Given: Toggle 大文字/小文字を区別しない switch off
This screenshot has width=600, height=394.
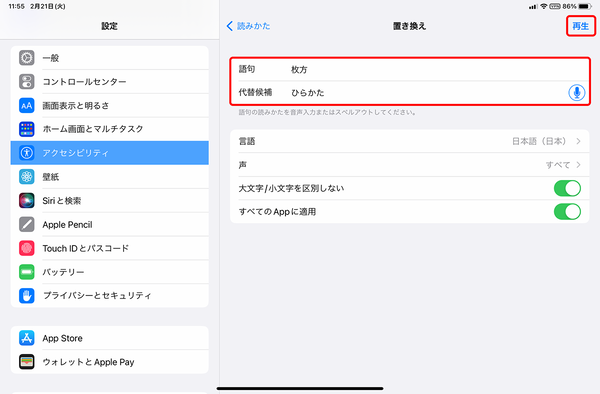Looking at the screenshot, I should 567,188.
